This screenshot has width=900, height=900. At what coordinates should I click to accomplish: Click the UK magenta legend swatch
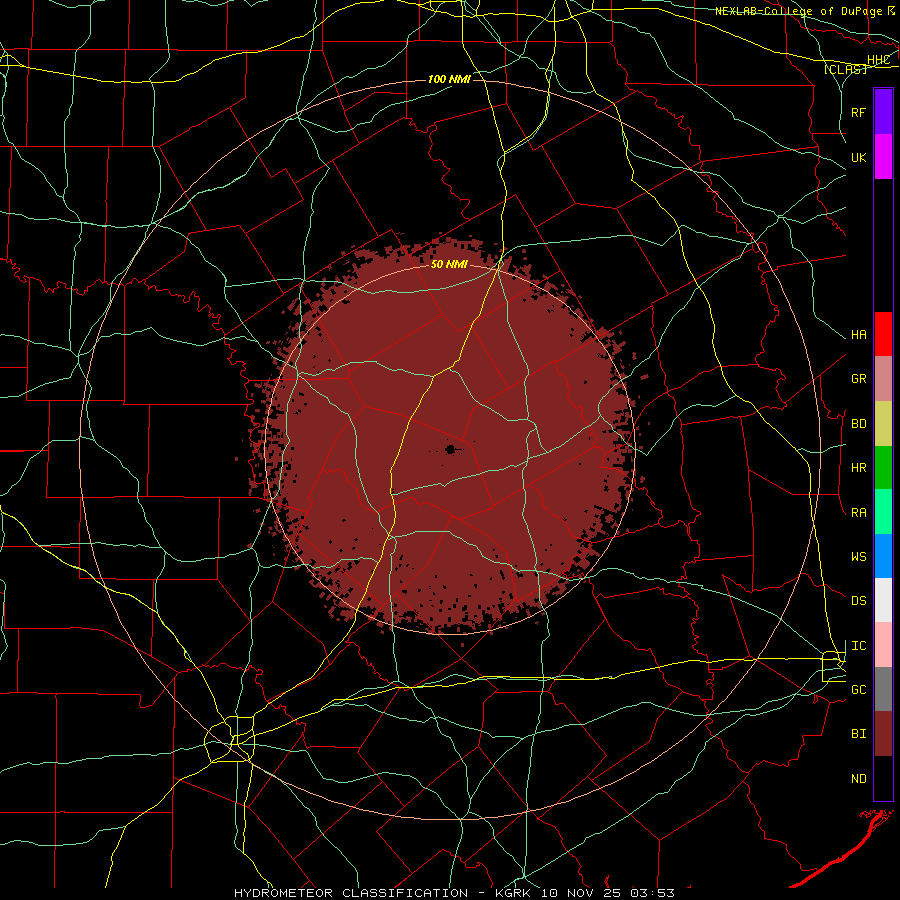coord(883,157)
